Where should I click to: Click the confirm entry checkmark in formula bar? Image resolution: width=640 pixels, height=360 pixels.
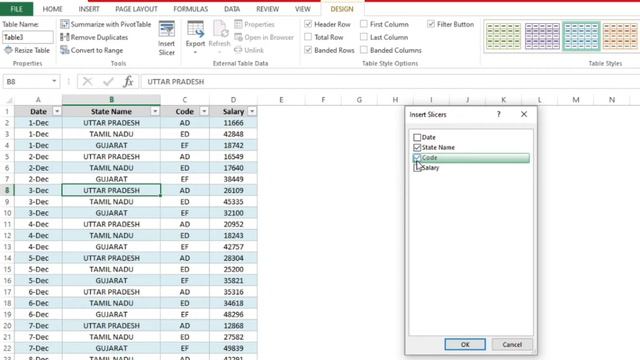click(108, 82)
